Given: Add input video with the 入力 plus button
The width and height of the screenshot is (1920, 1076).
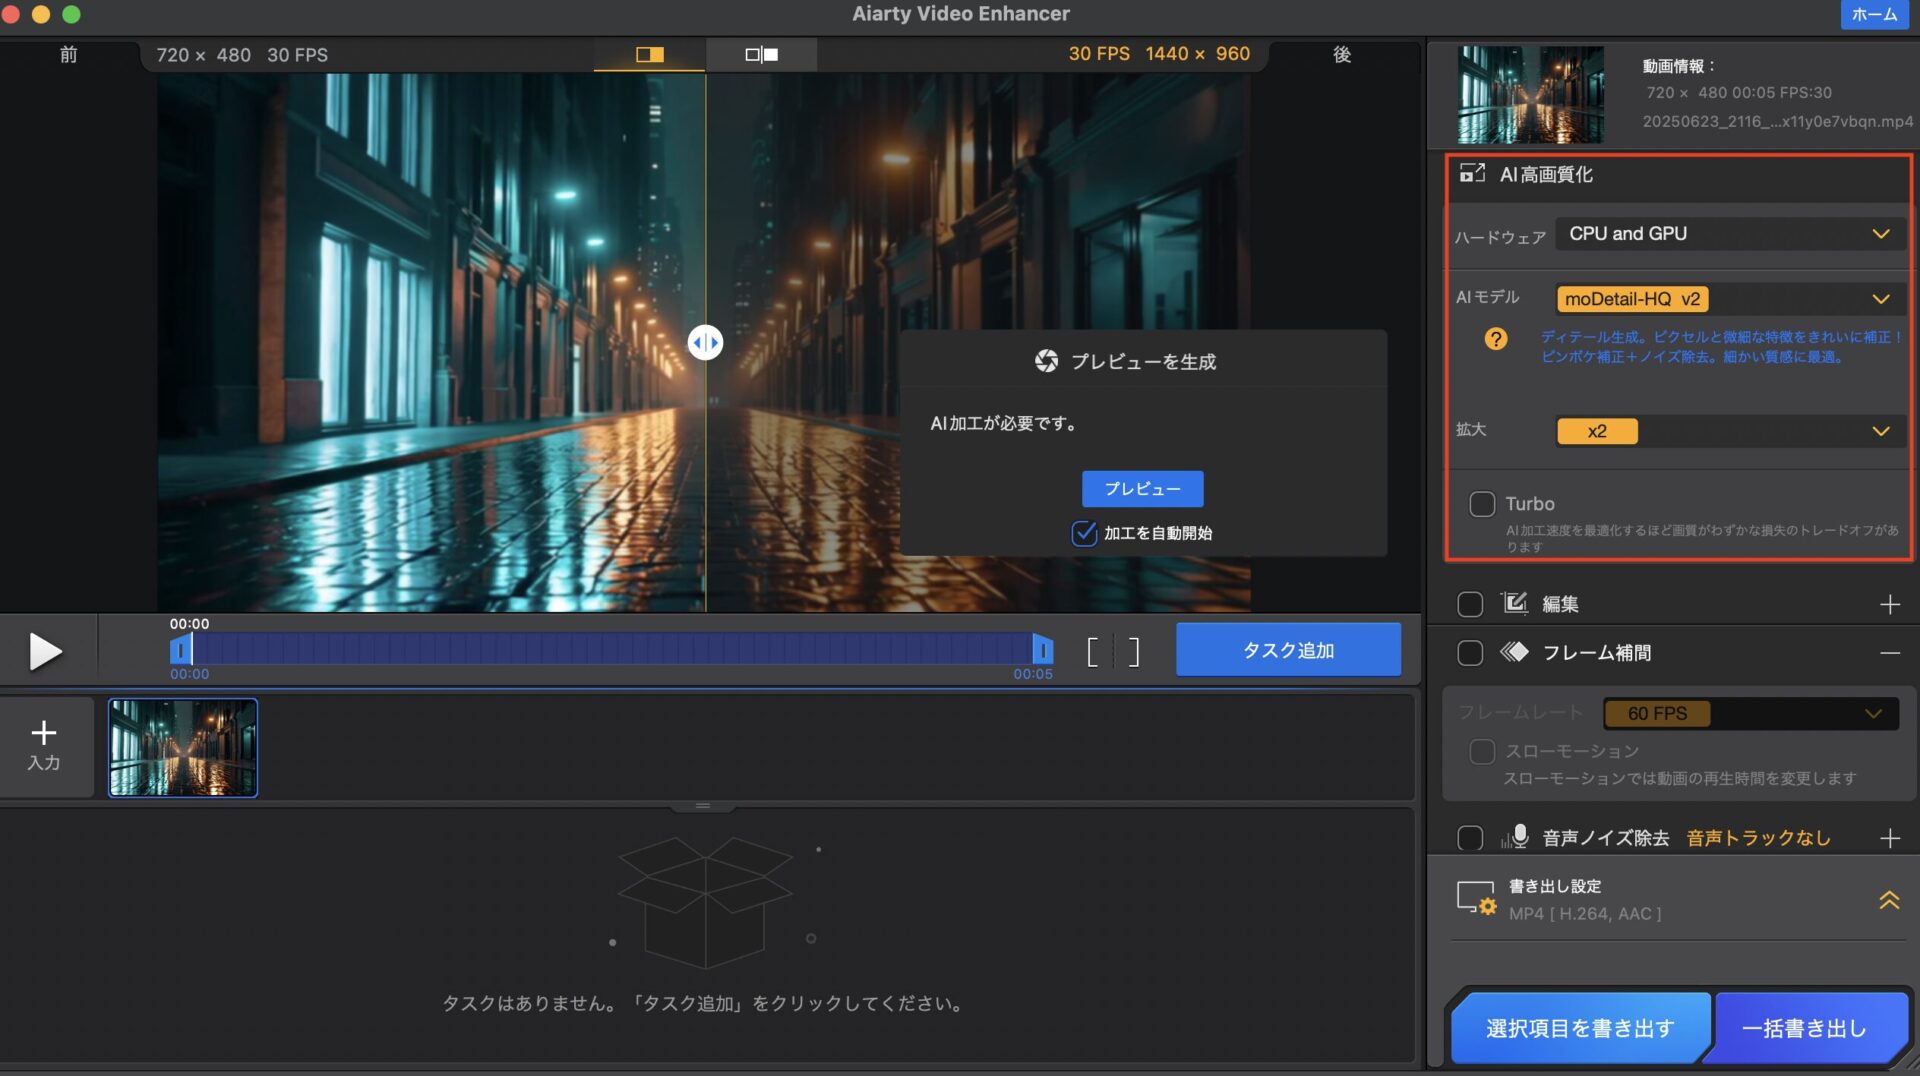Looking at the screenshot, I should tap(44, 746).
